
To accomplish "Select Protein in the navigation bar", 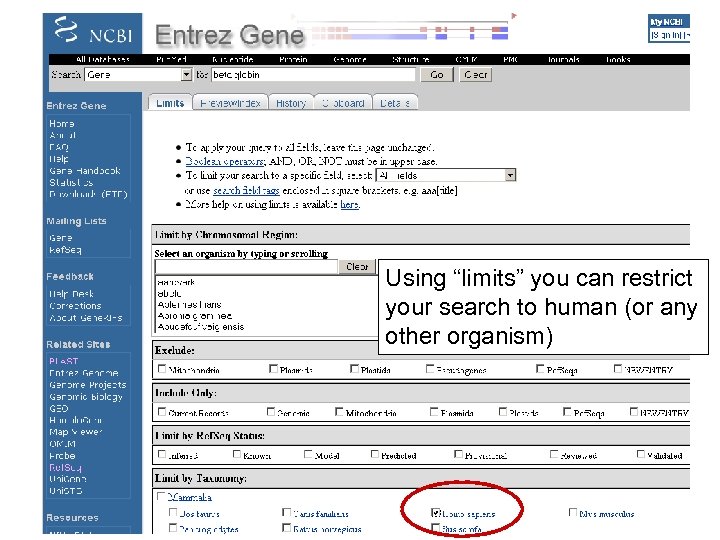I will pyautogui.click(x=293, y=59).
